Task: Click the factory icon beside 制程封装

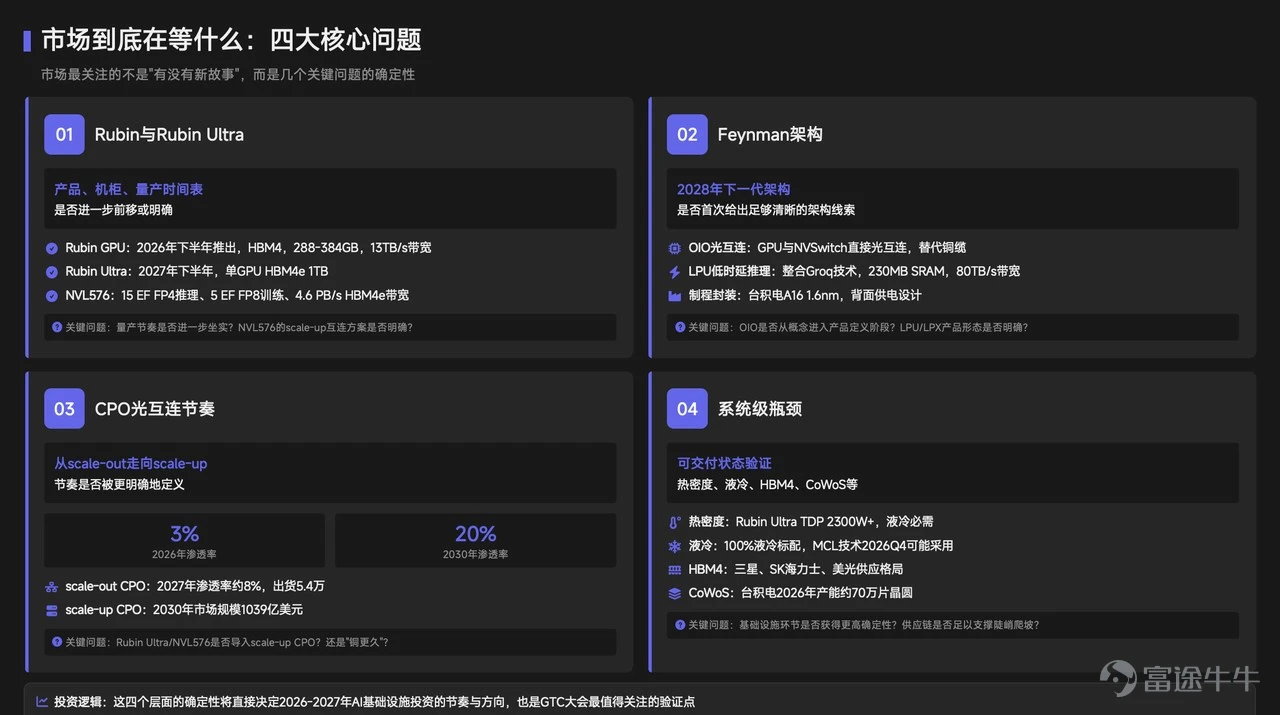Action: click(674, 296)
